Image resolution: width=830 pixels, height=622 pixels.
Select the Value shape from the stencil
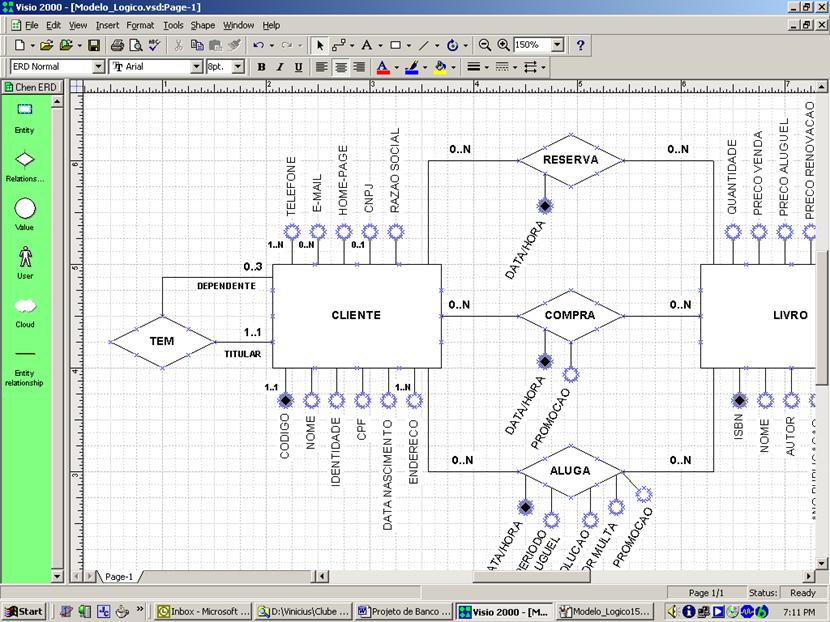[x=24, y=207]
